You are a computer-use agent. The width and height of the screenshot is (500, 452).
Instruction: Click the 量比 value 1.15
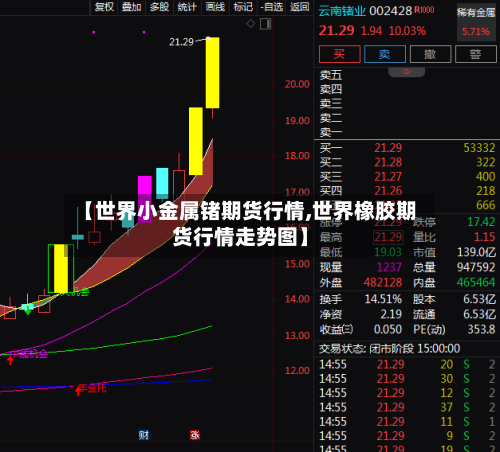tap(485, 237)
